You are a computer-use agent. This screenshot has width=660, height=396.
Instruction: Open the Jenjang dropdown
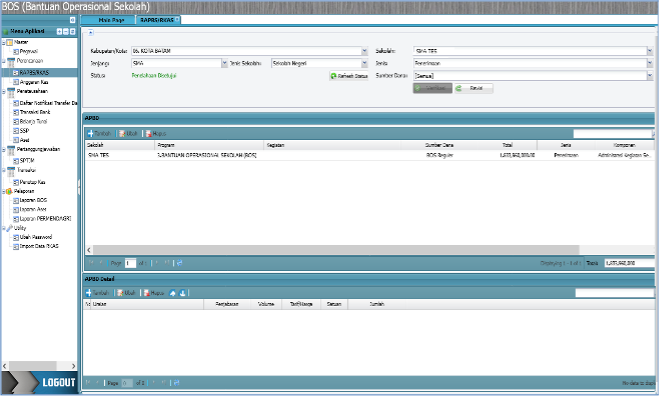click(x=224, y=63)
